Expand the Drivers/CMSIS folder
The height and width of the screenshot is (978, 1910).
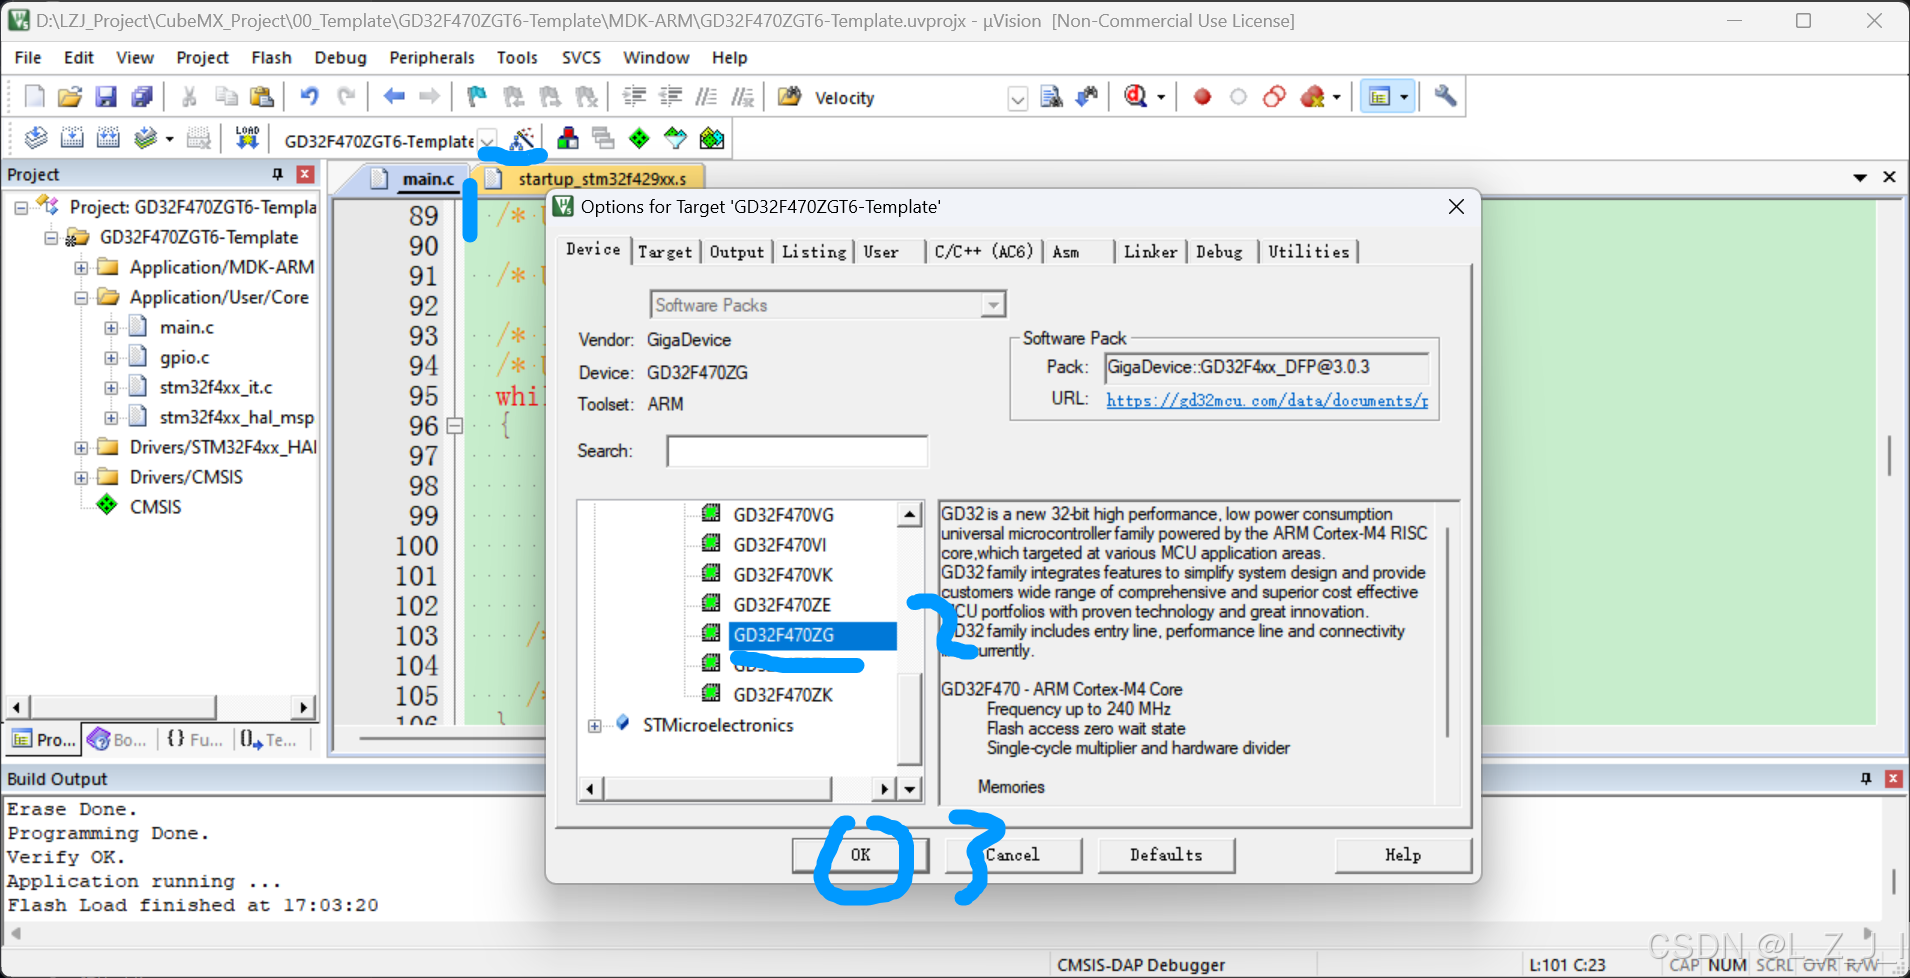coord(81,478)
